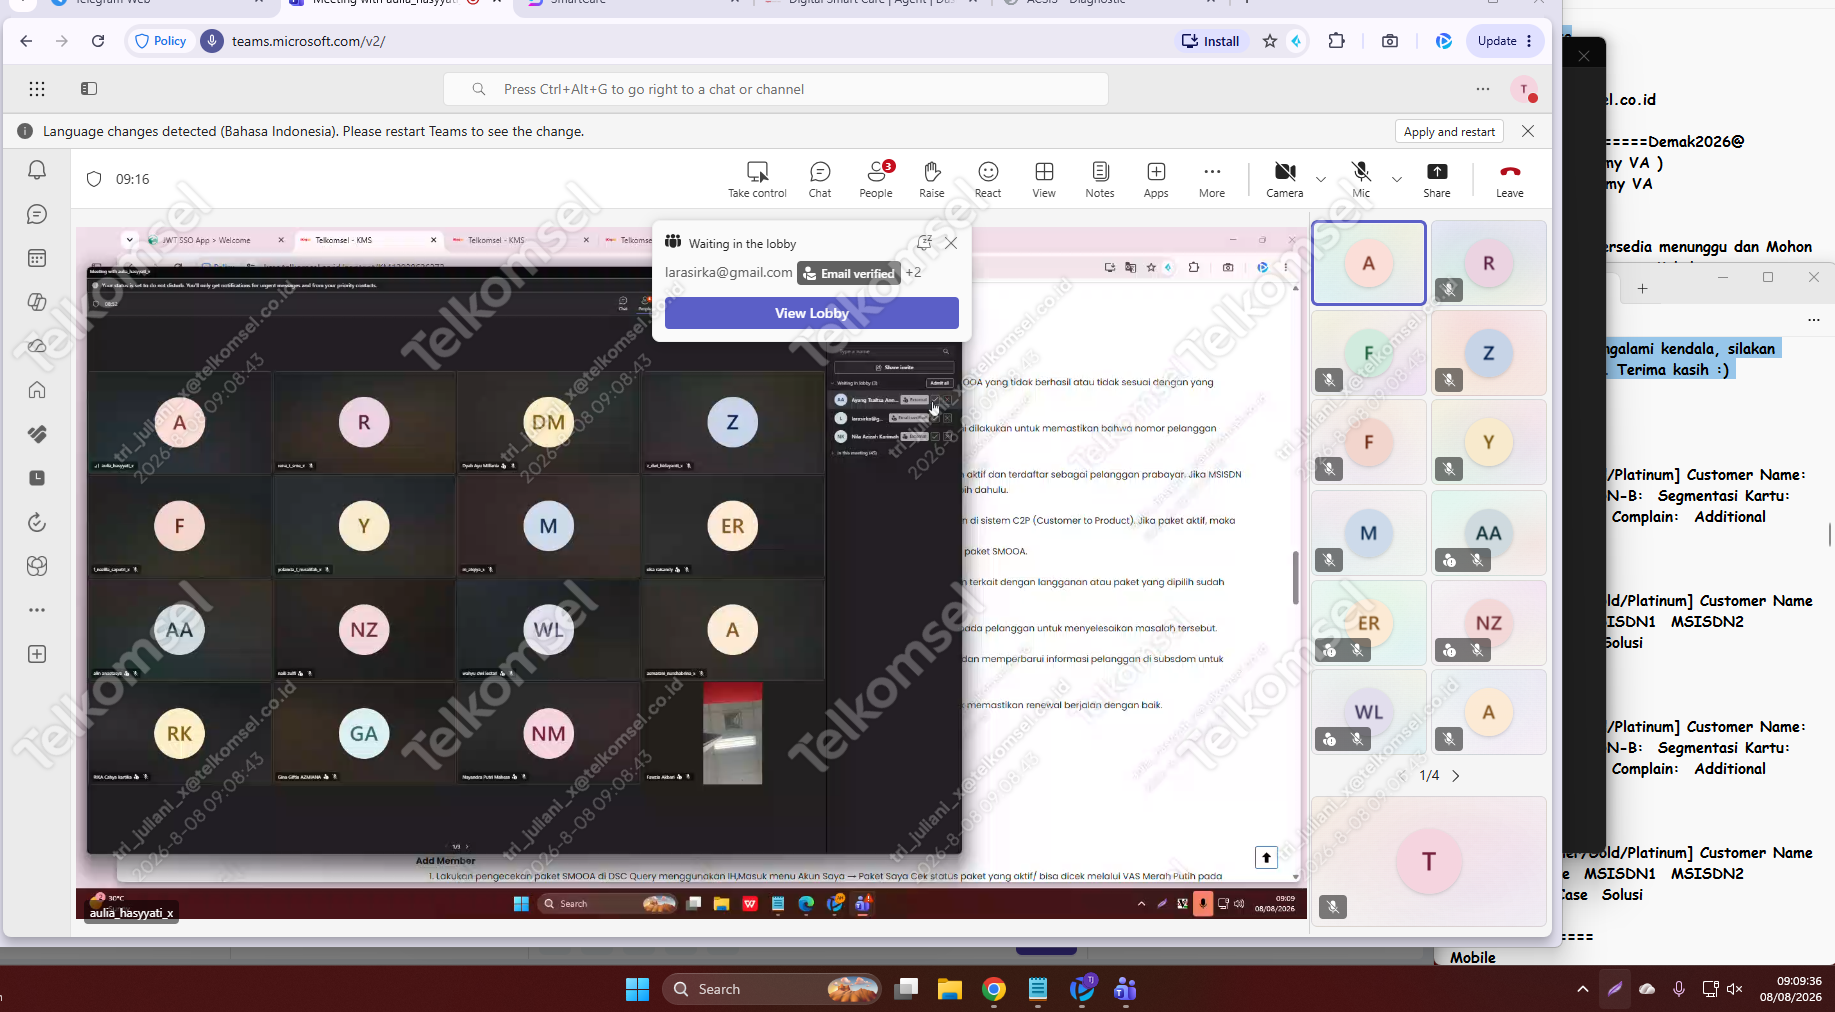Image resolution: width=1835 pixels, height=1012 pixels.
Task: Show more apps via sidebar ellipsis
Action: 37,610
